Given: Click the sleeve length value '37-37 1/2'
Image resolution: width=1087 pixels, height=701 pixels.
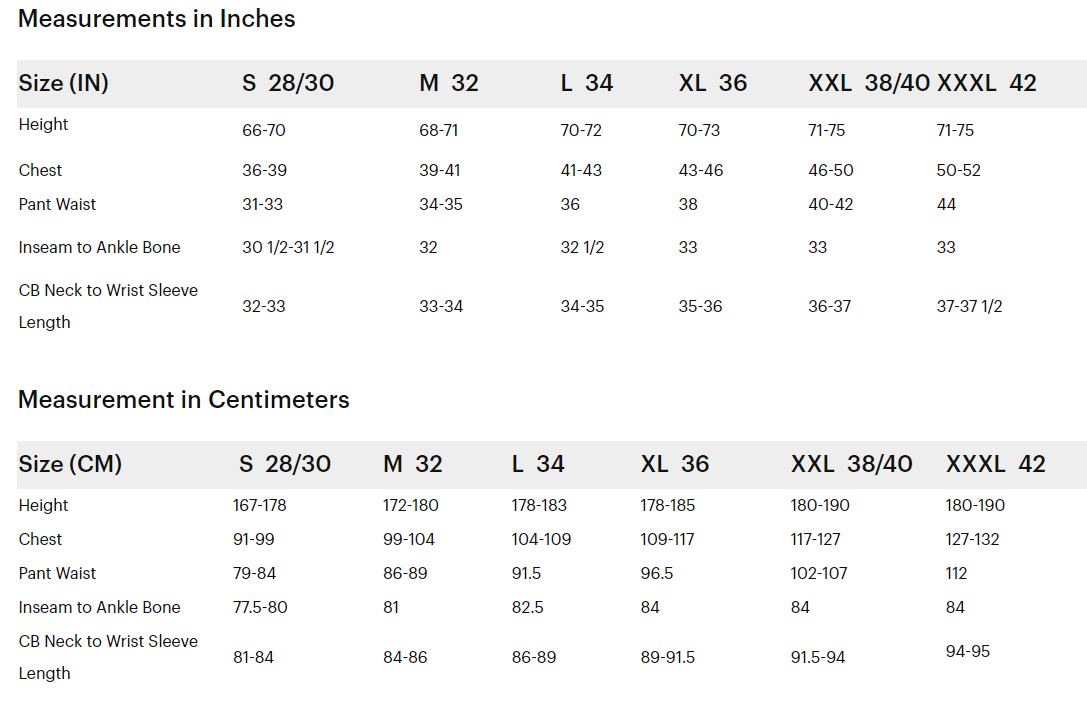Looking at the screenshot, I should tap(969, 306).
